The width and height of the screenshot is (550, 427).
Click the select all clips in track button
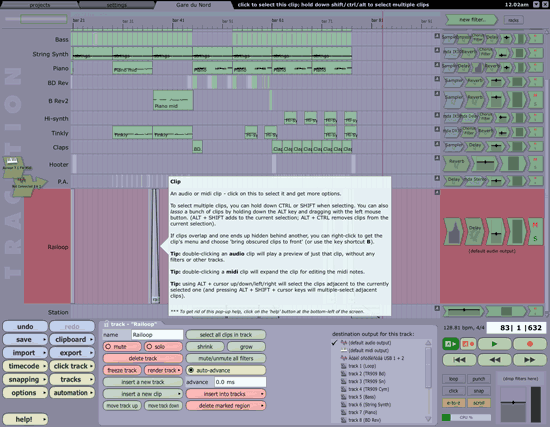[x=226, y=335]
